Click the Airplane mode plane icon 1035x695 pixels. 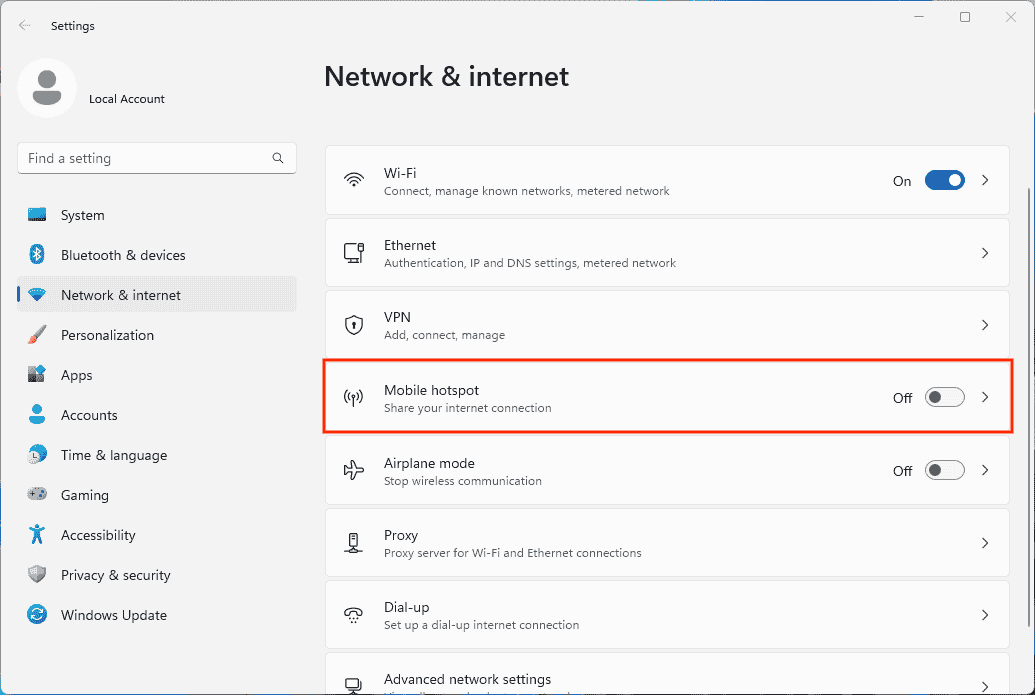point(354,470)
